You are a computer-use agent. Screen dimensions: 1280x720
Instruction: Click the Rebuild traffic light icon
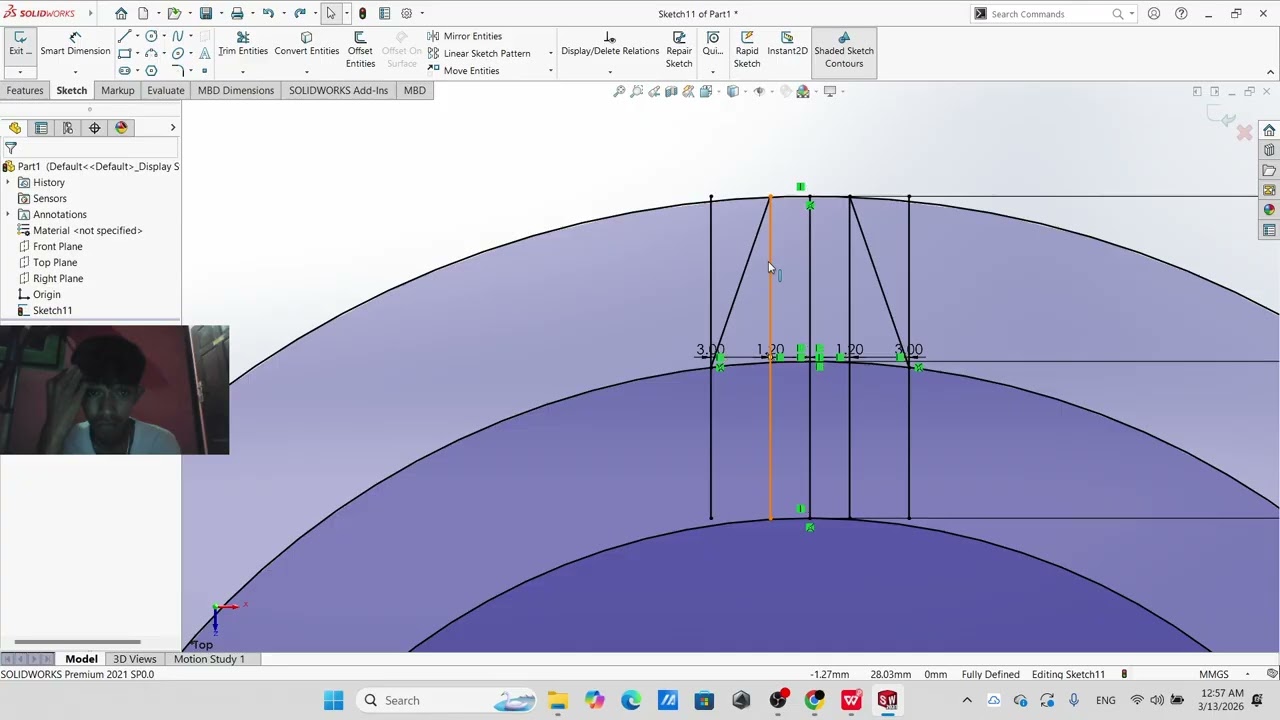(x=362, y=14)
